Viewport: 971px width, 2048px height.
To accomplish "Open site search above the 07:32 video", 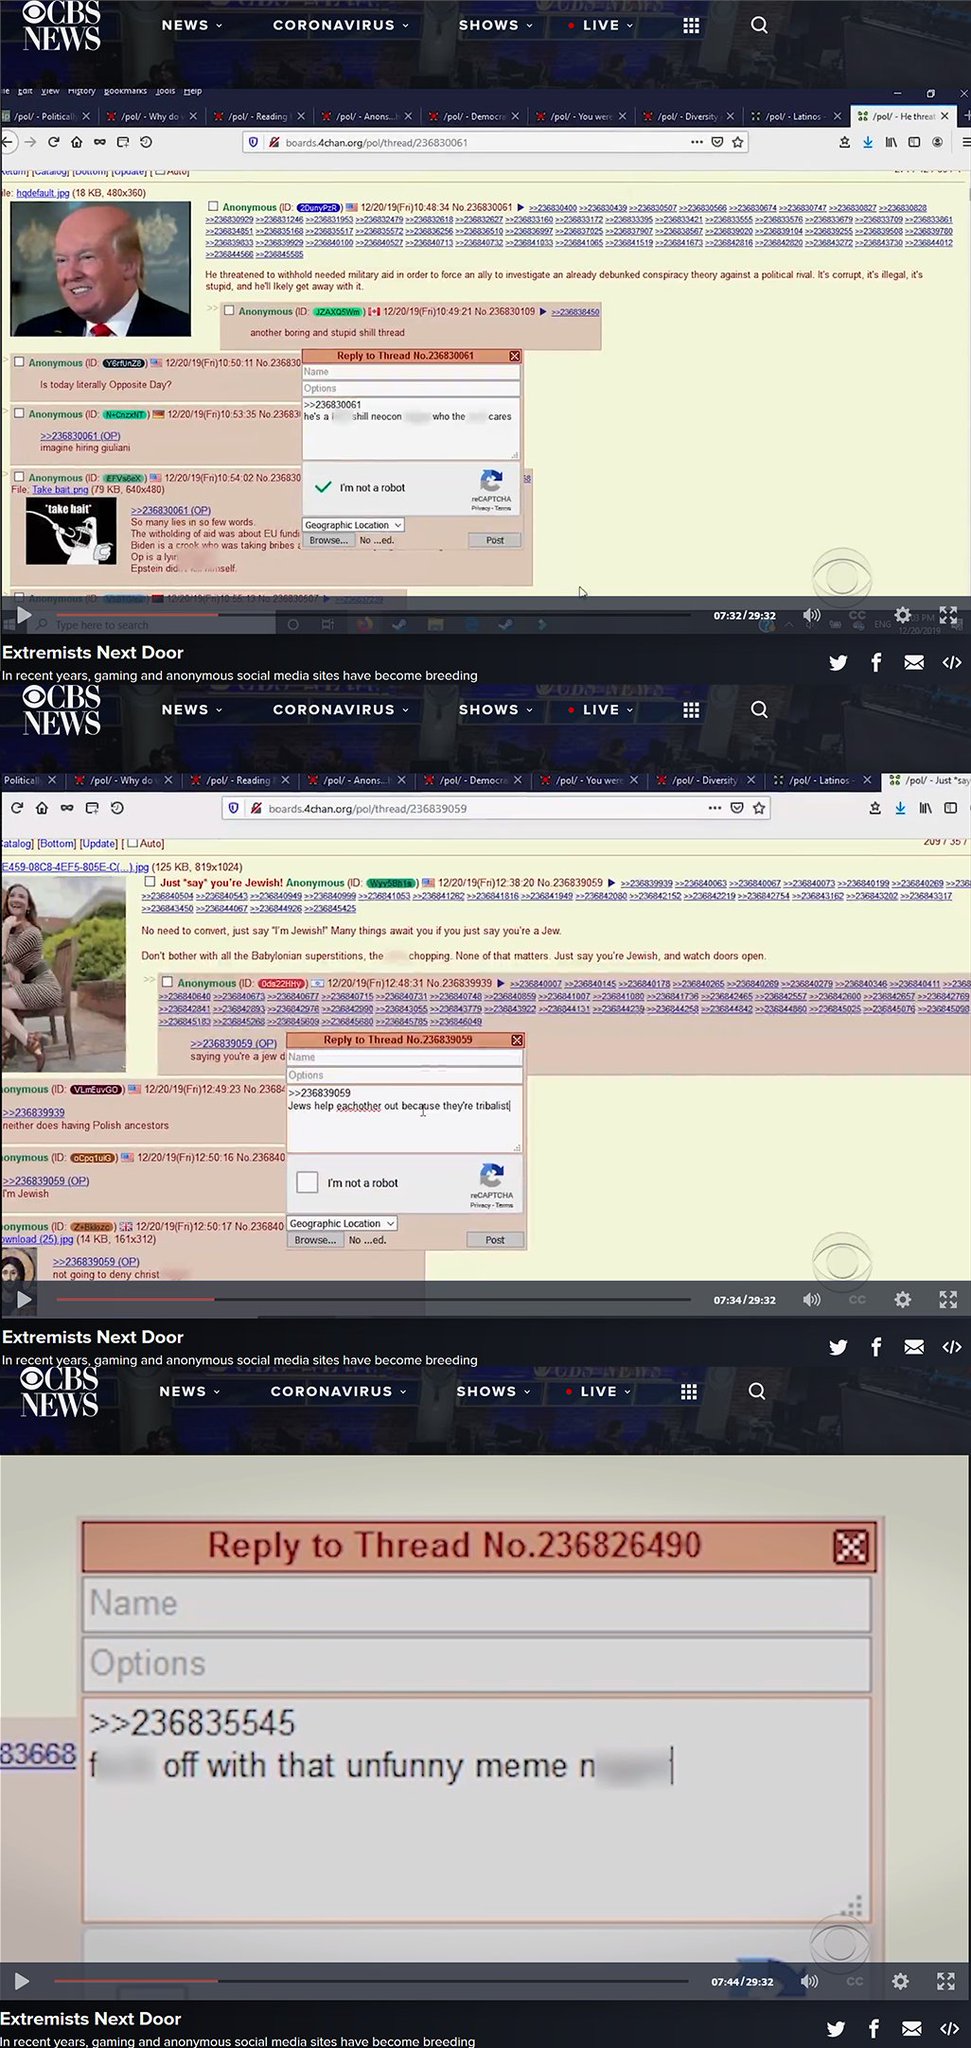I will pyautogui.click(x=759, y=25).
